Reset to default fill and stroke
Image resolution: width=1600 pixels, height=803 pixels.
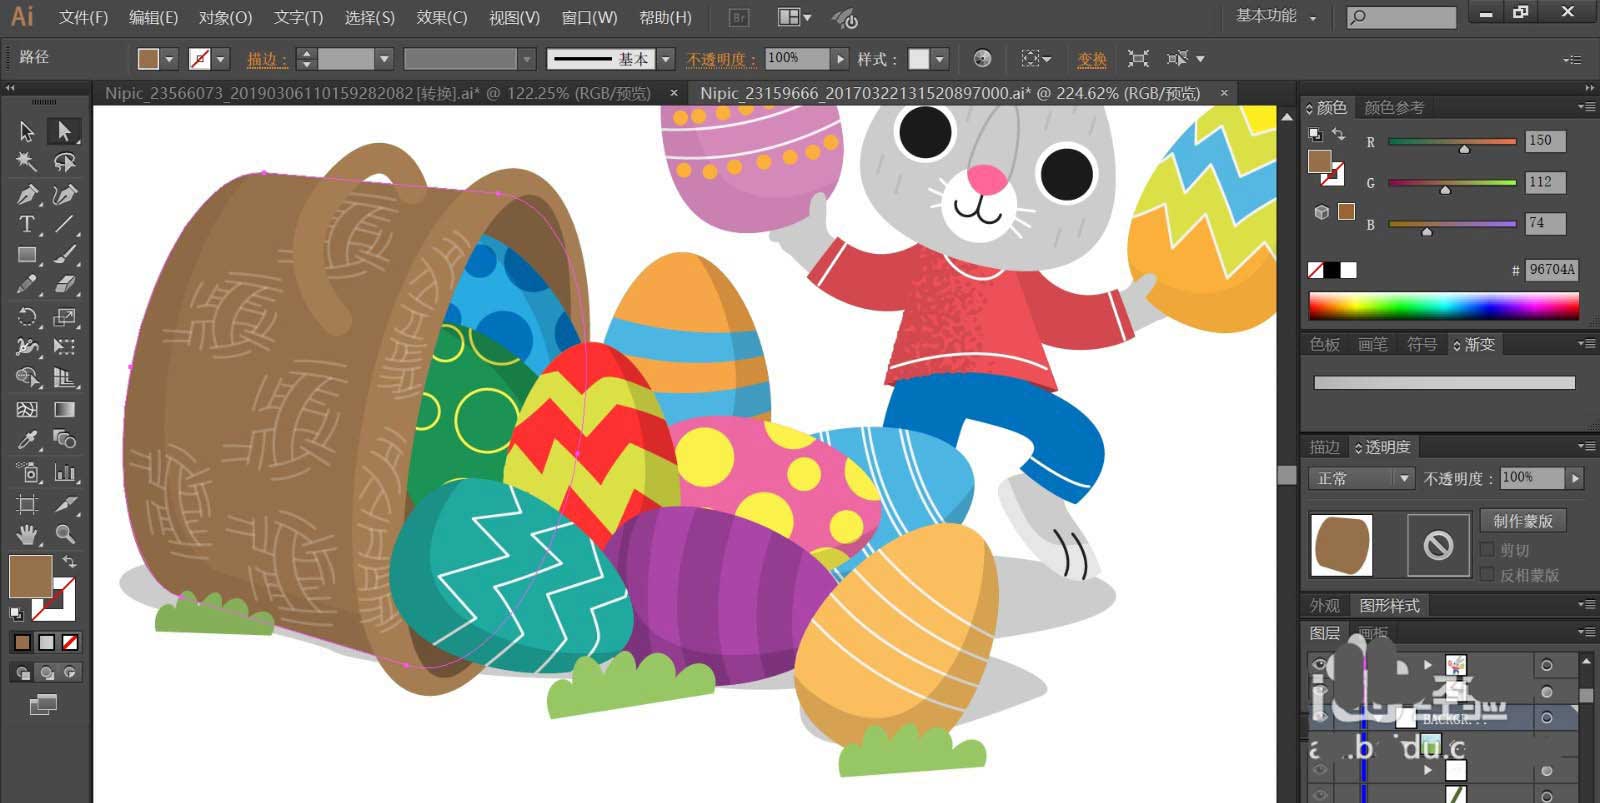click(x=16, y=613)
